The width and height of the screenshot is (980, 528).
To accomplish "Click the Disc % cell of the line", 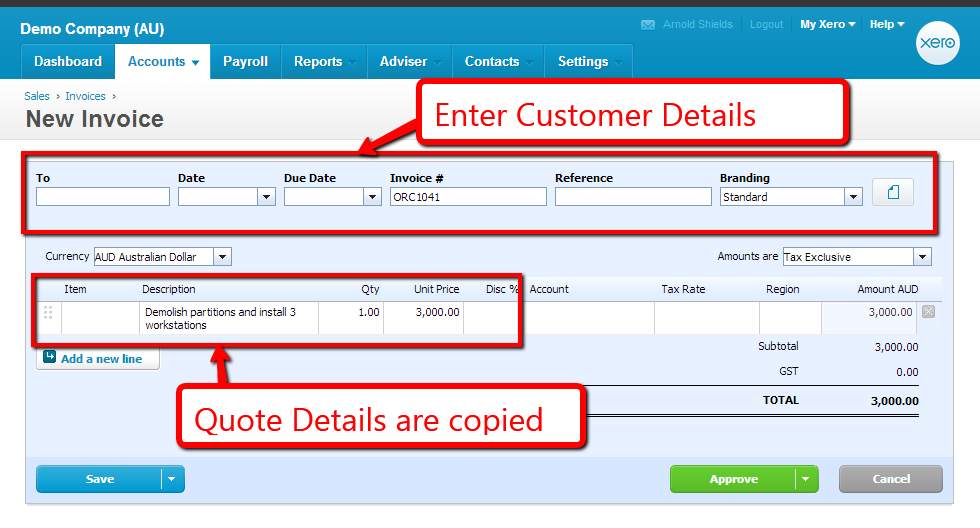I will click(x=492, y=318).
